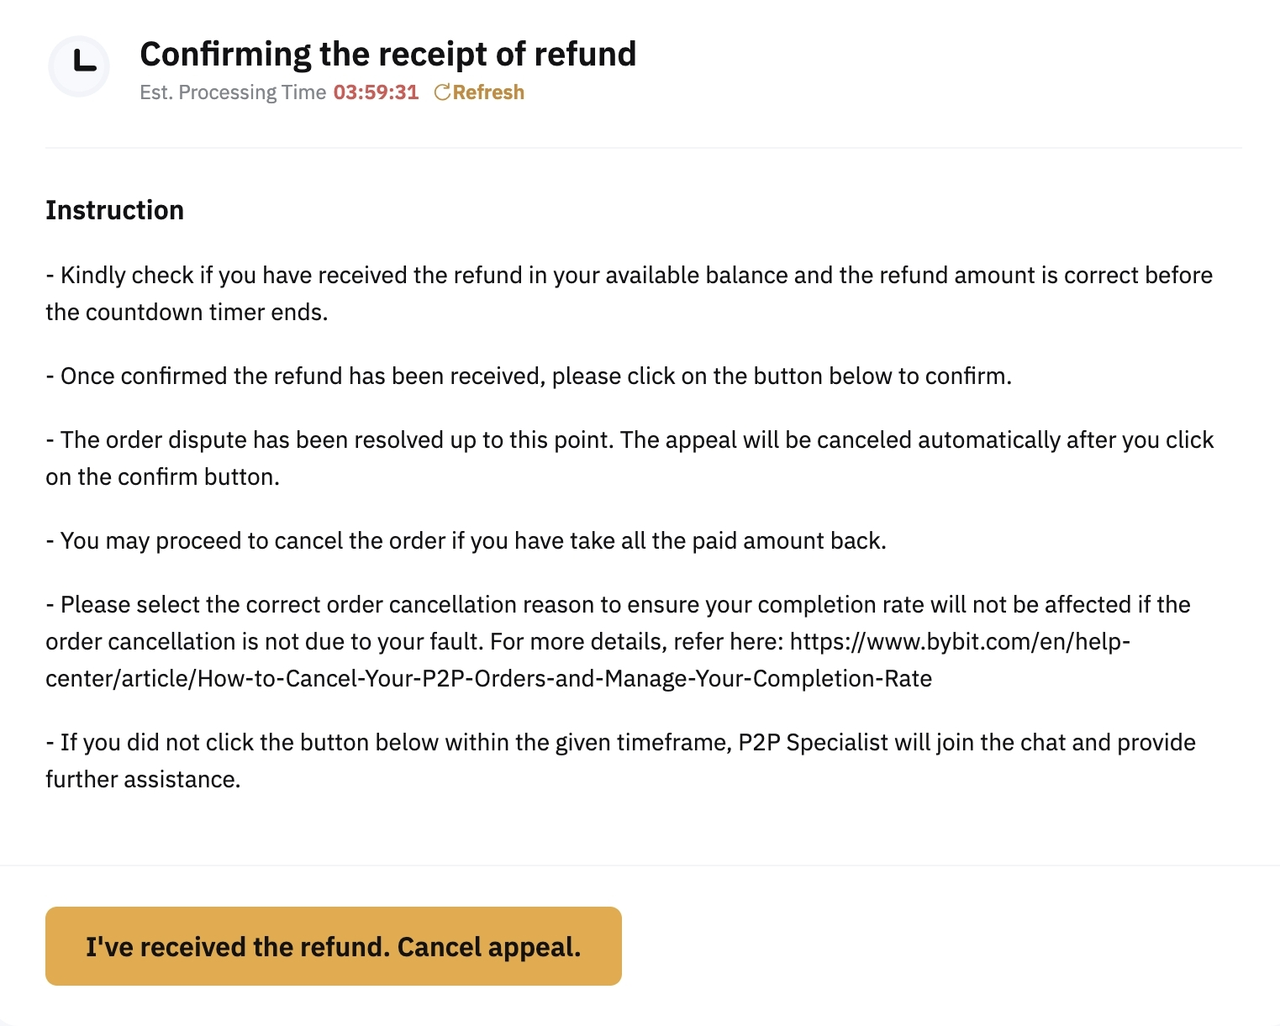
Task: Click the "Kindly check if you have received" paragraph
Action: [628, 276]
